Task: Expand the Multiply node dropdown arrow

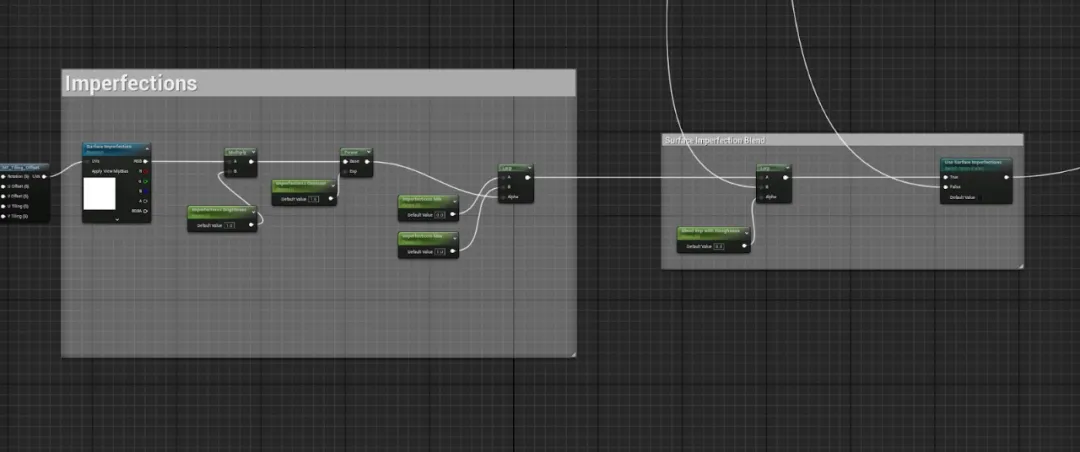Action: (x=253, y=152)
